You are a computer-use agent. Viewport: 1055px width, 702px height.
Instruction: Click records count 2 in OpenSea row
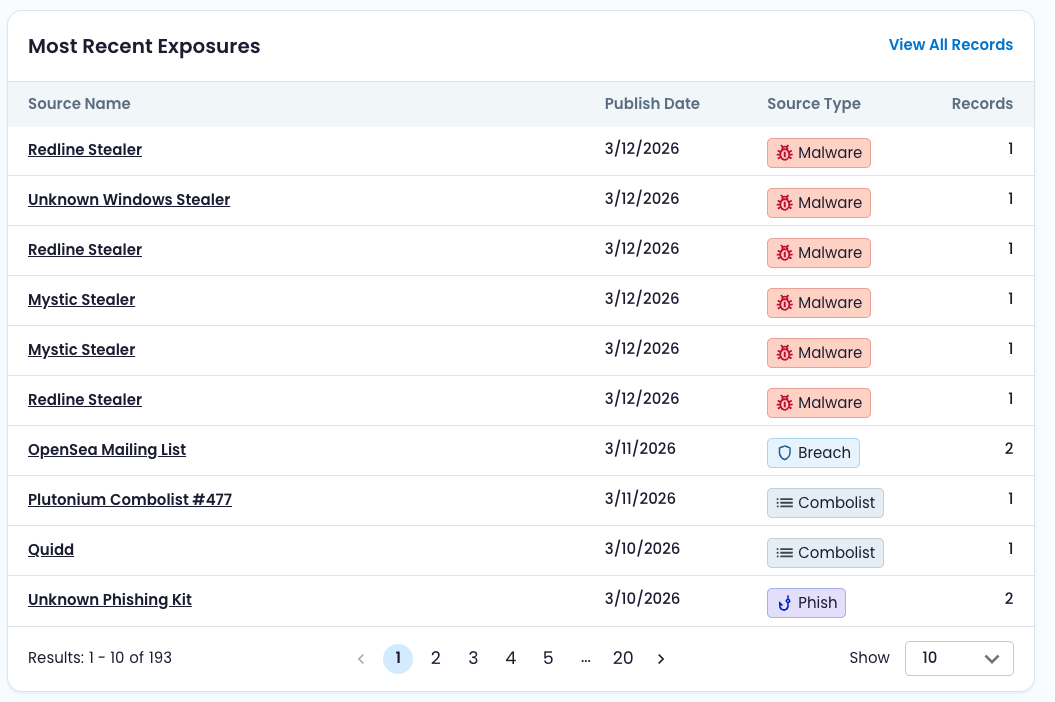[1009, 448]
